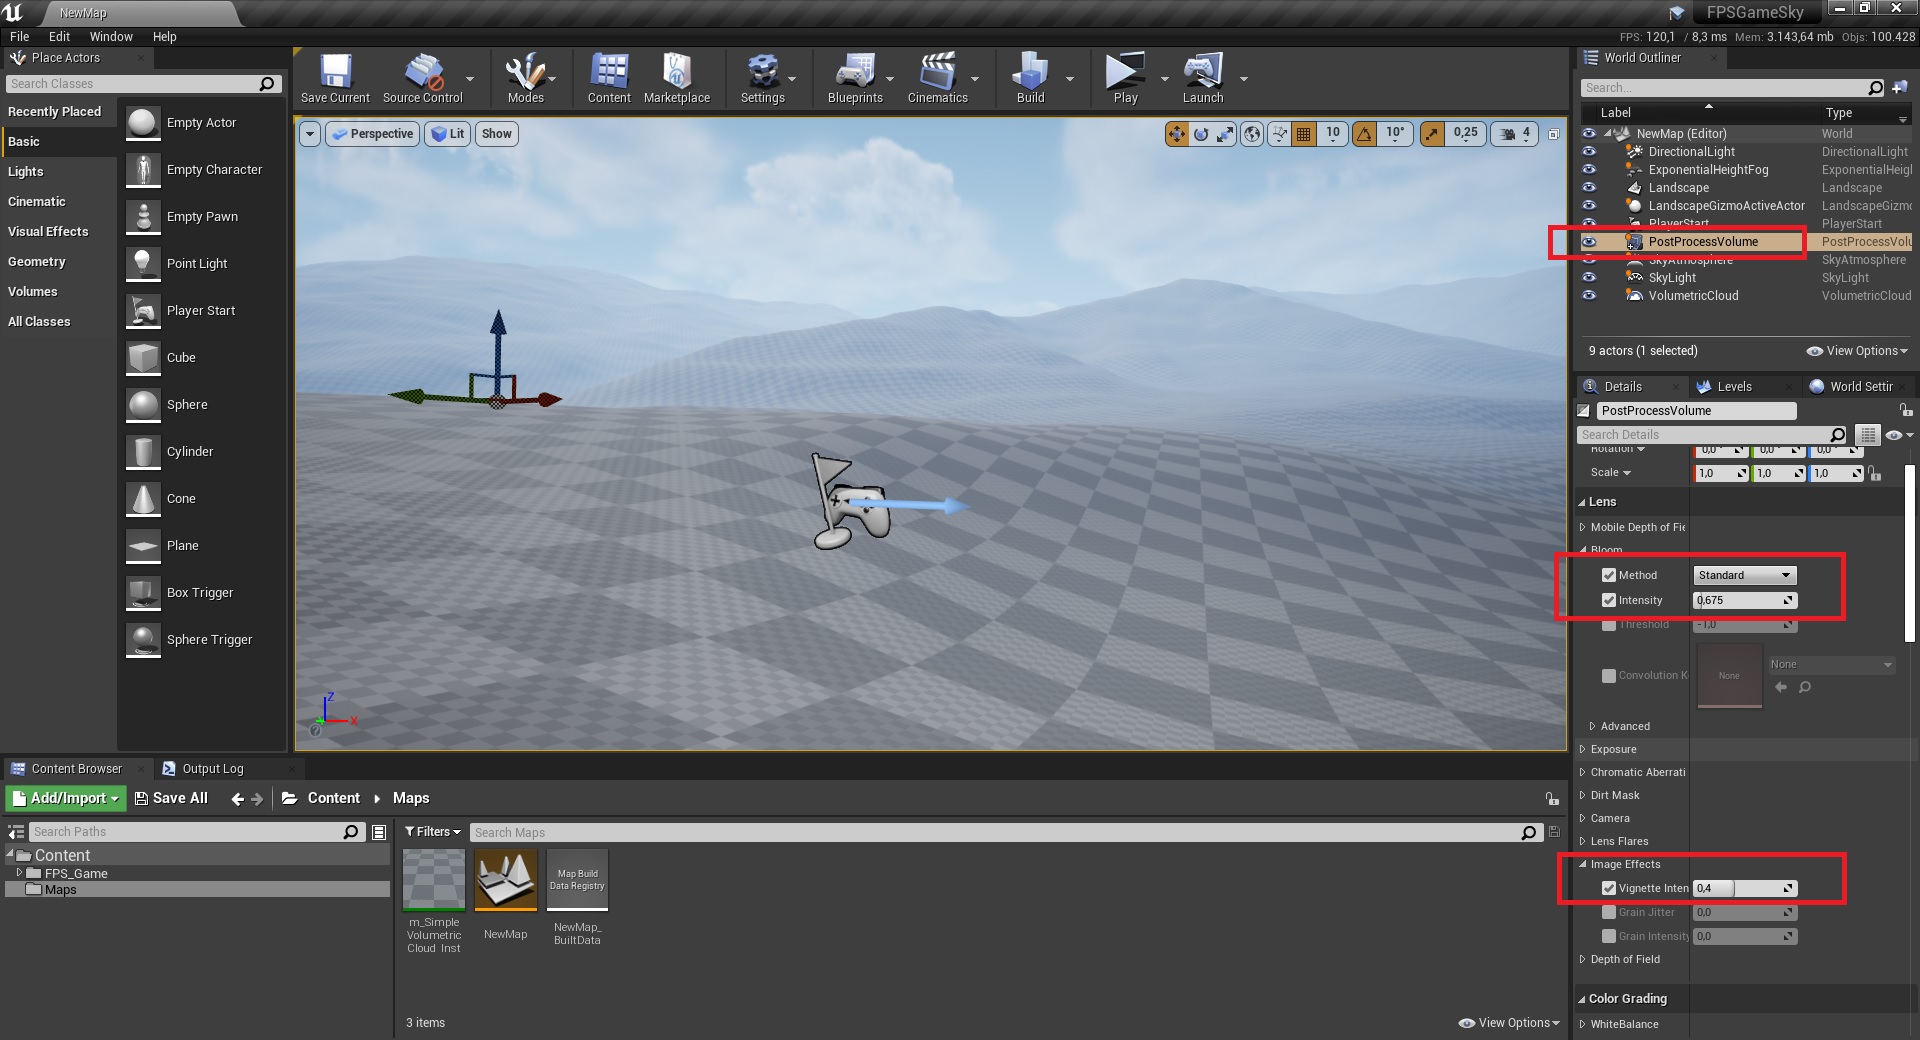Open the Window menu
This screenshot has height=1040, width=1920.
click(x=111, y=37)
